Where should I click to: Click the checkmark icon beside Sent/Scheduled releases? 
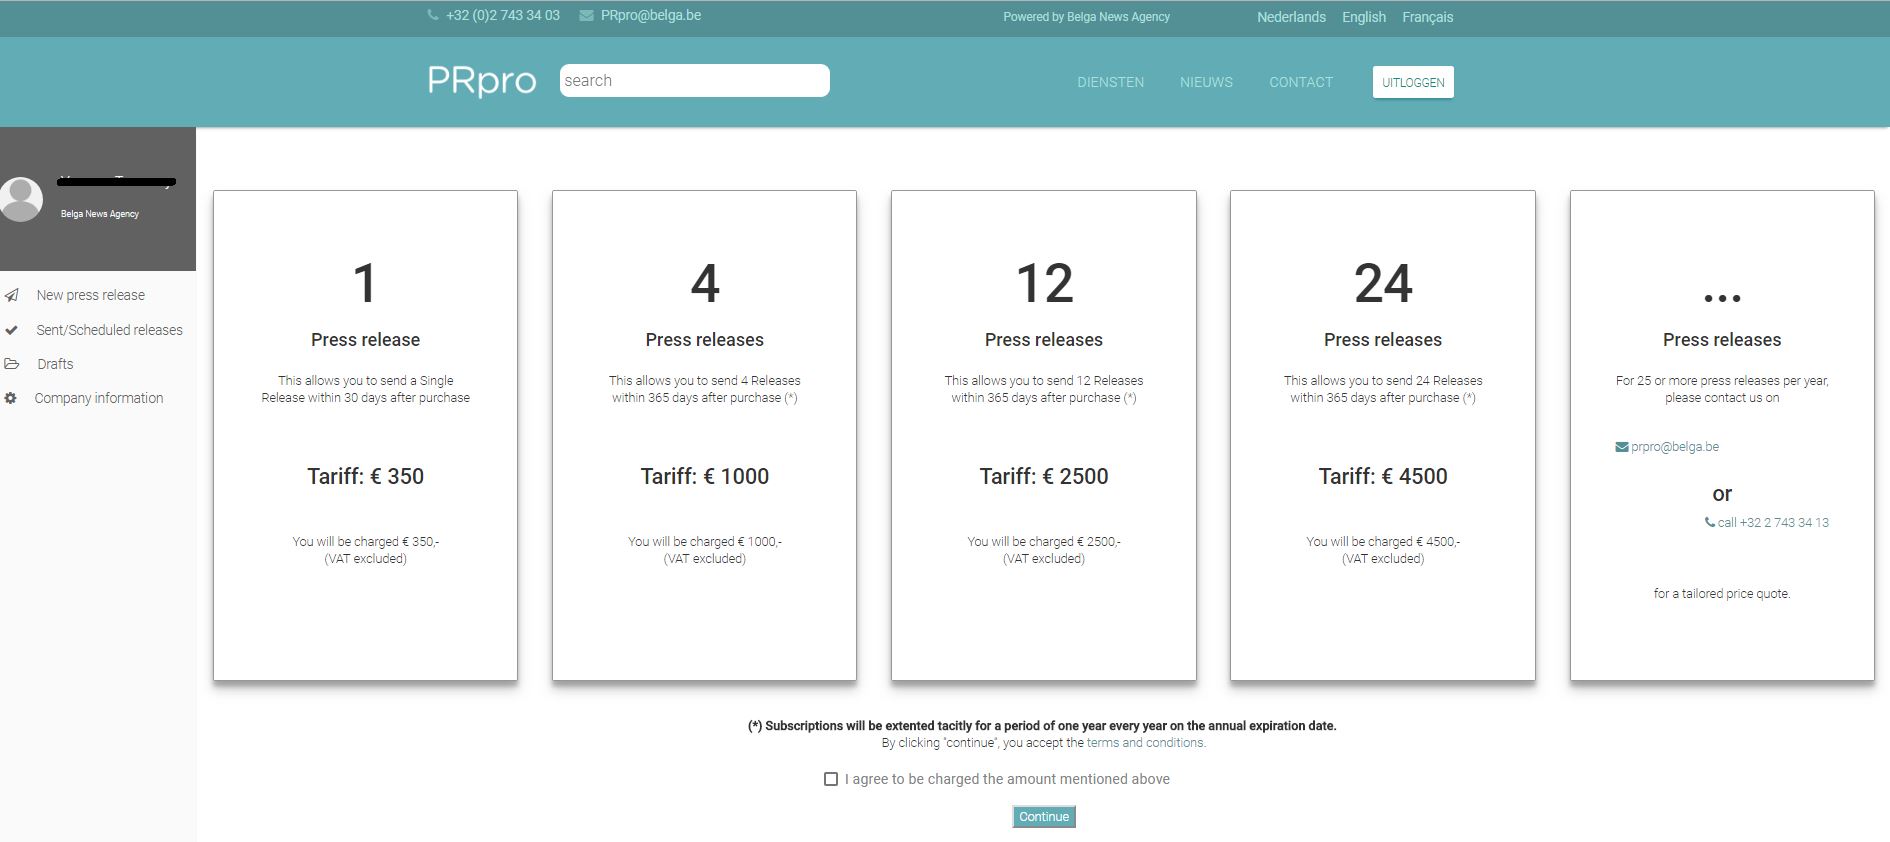click(x=12, y=330)
